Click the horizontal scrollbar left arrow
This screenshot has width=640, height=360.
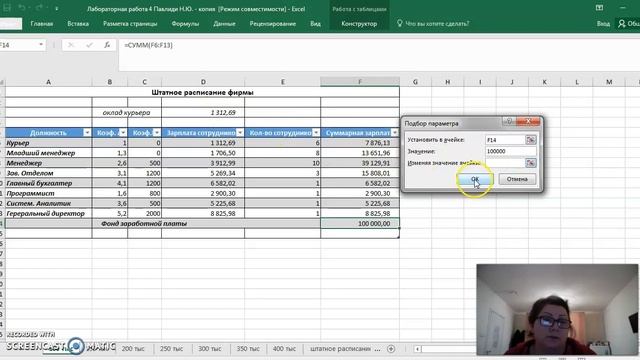point(417,349)
